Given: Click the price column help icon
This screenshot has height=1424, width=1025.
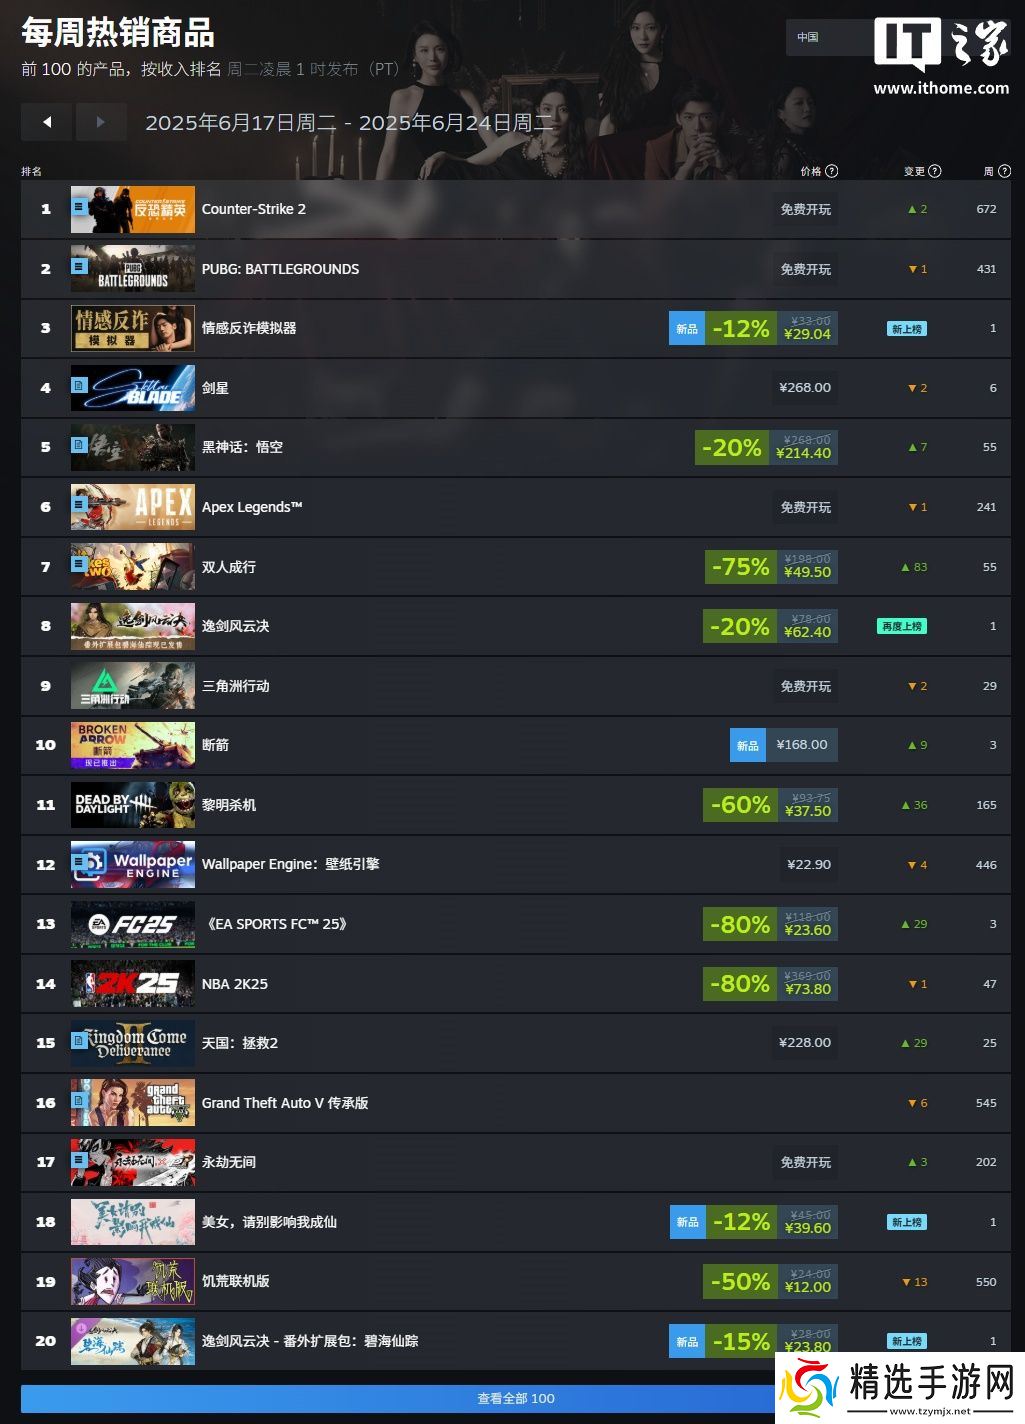Looking at the screenshot, I should pyautogui.click(x=832, y=171).
